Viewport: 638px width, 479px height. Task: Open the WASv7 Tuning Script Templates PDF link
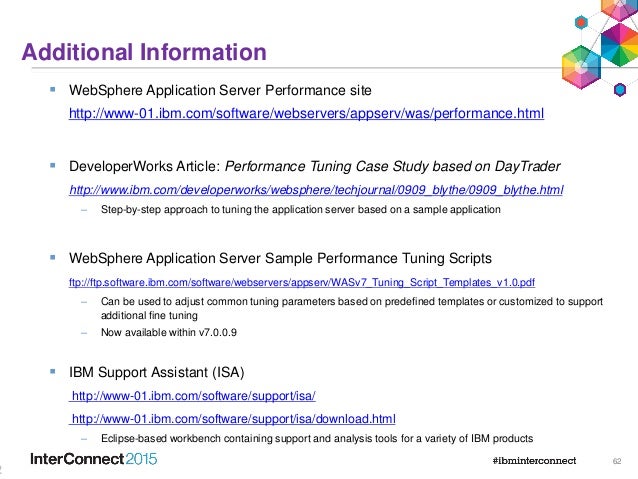point(302,282)
